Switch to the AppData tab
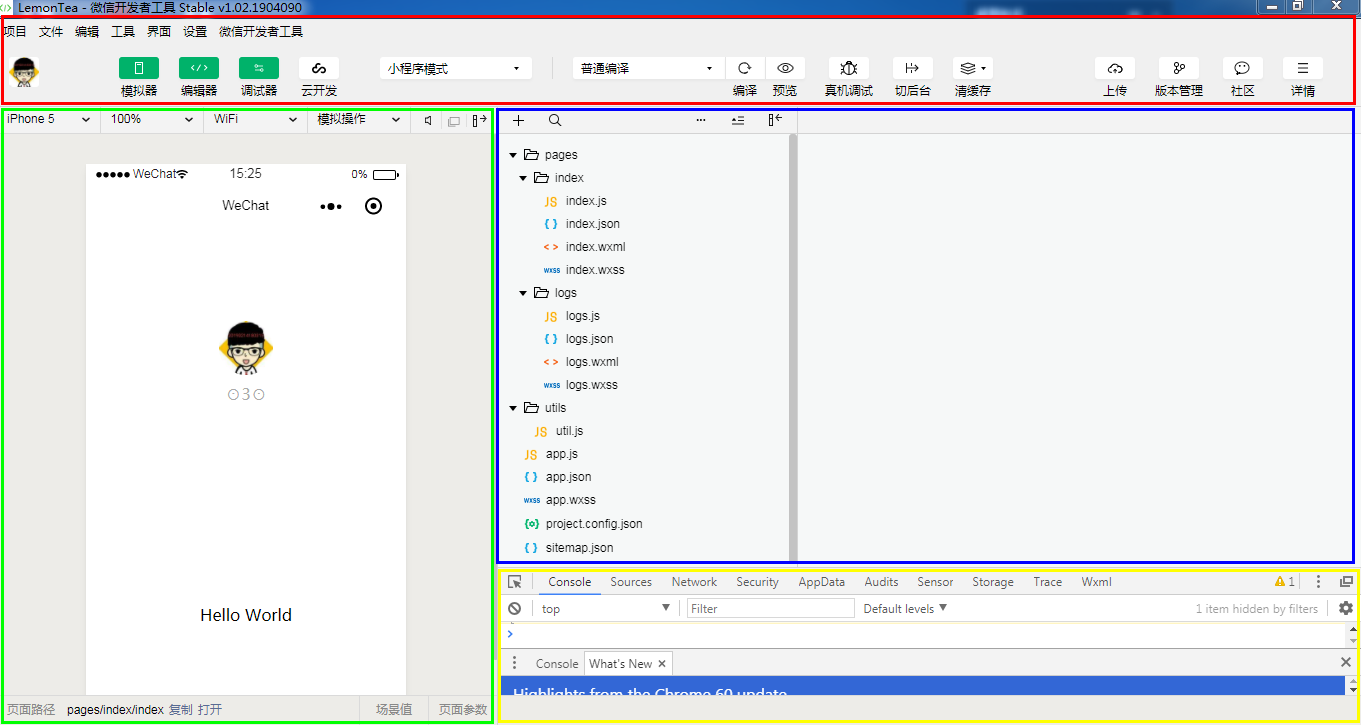The height and width of the screenshot is (725, 1361). [821, 582]
